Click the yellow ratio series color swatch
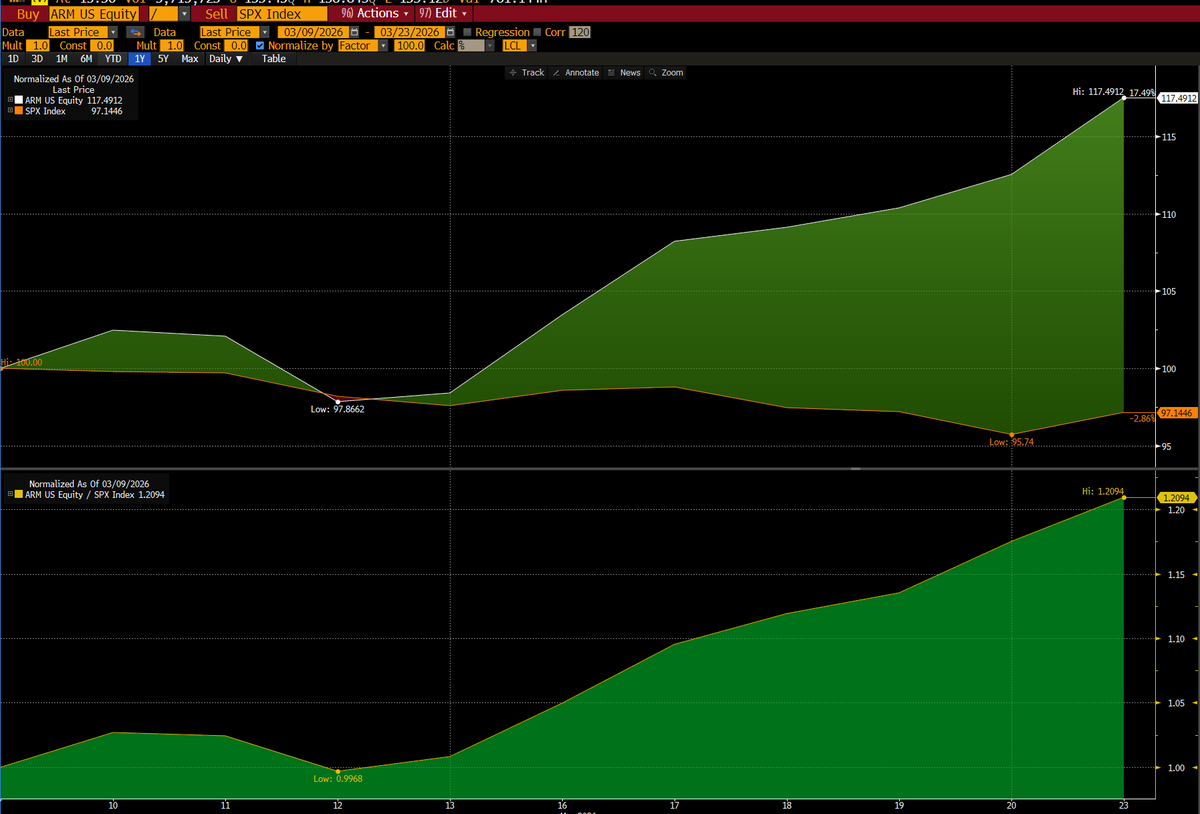The height and width of the screenshot is (814, 1200). [19, 494]
